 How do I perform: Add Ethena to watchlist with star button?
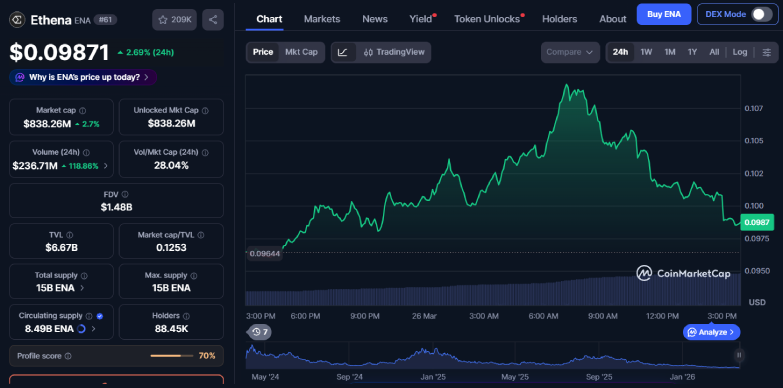tap(174, 20)
